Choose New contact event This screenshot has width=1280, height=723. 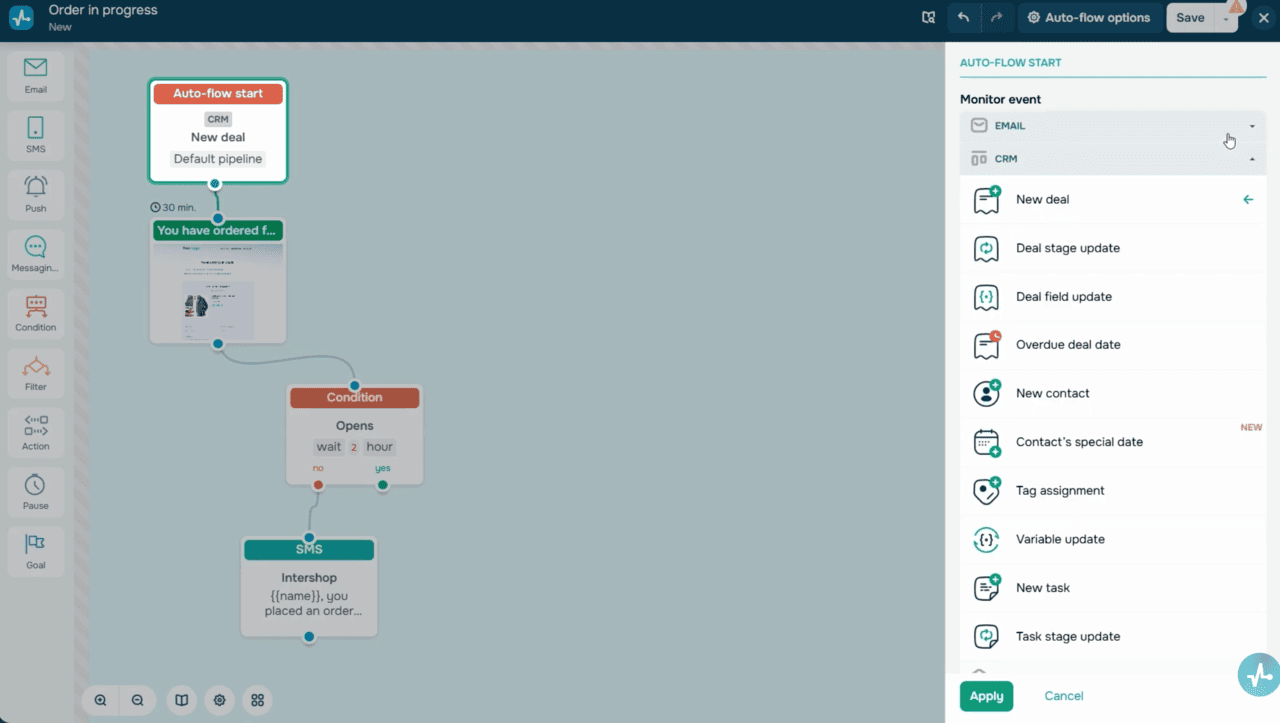pos(1113,393)
